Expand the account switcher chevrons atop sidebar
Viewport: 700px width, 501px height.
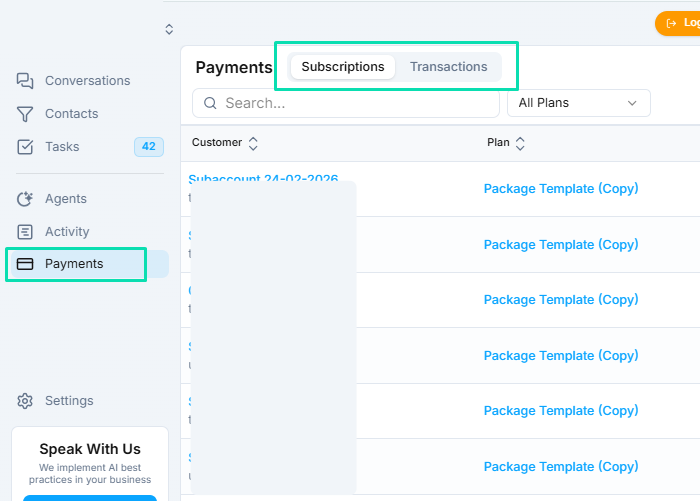tap(169, 29)
